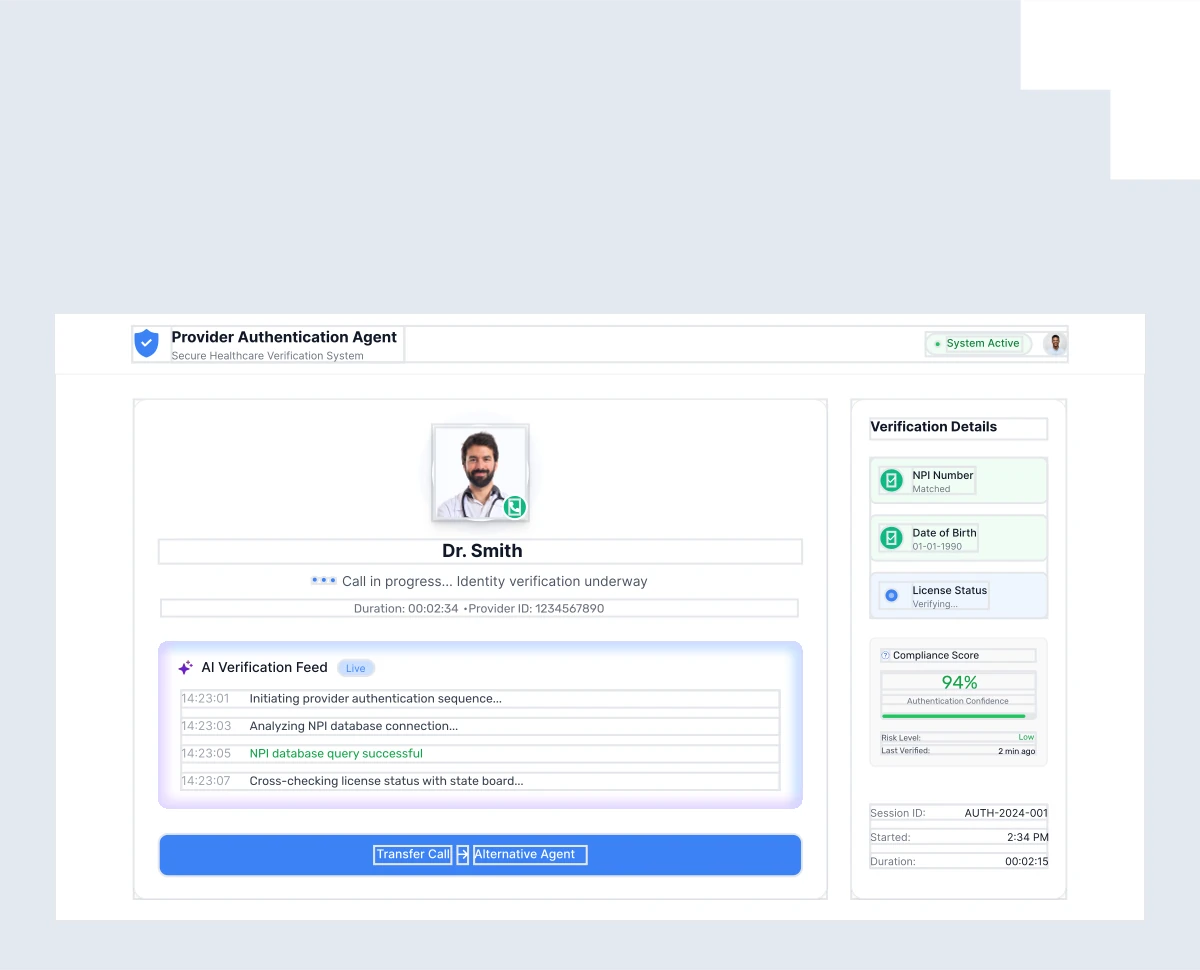
Task: Click the user avatar in the top header
Action: pos(1055,343)
